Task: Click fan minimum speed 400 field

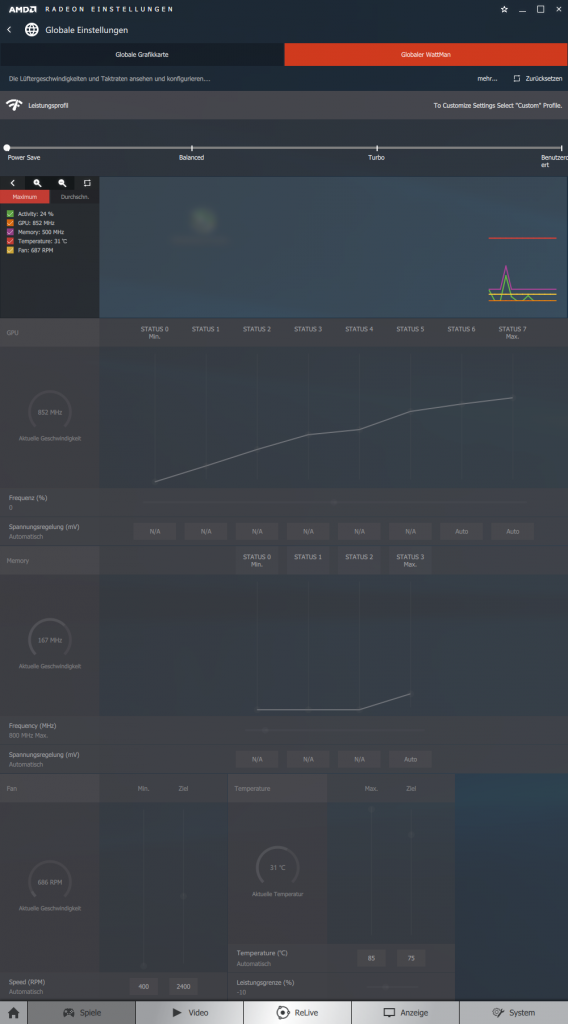Action: (144, 986)
